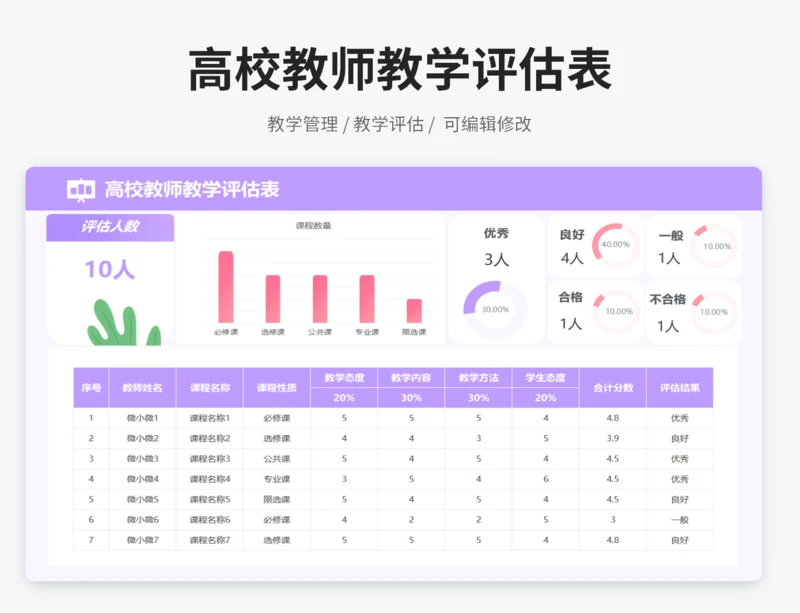The width and height of the screenshot is (800, 613).
Task: Click the 评估人数 card header
Action: (110, 227)
